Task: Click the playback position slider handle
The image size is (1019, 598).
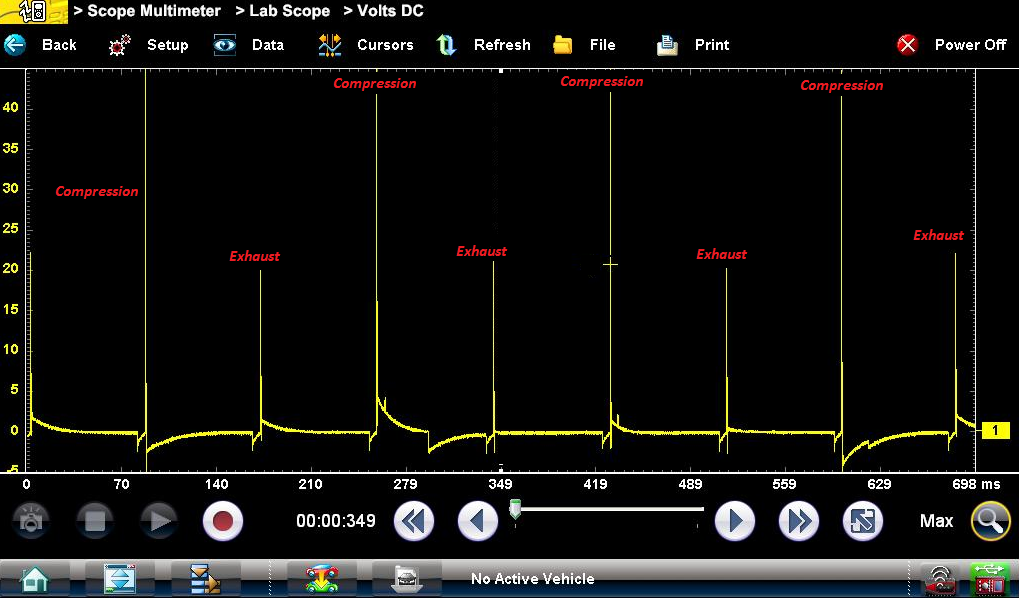Action: [515, 509]
